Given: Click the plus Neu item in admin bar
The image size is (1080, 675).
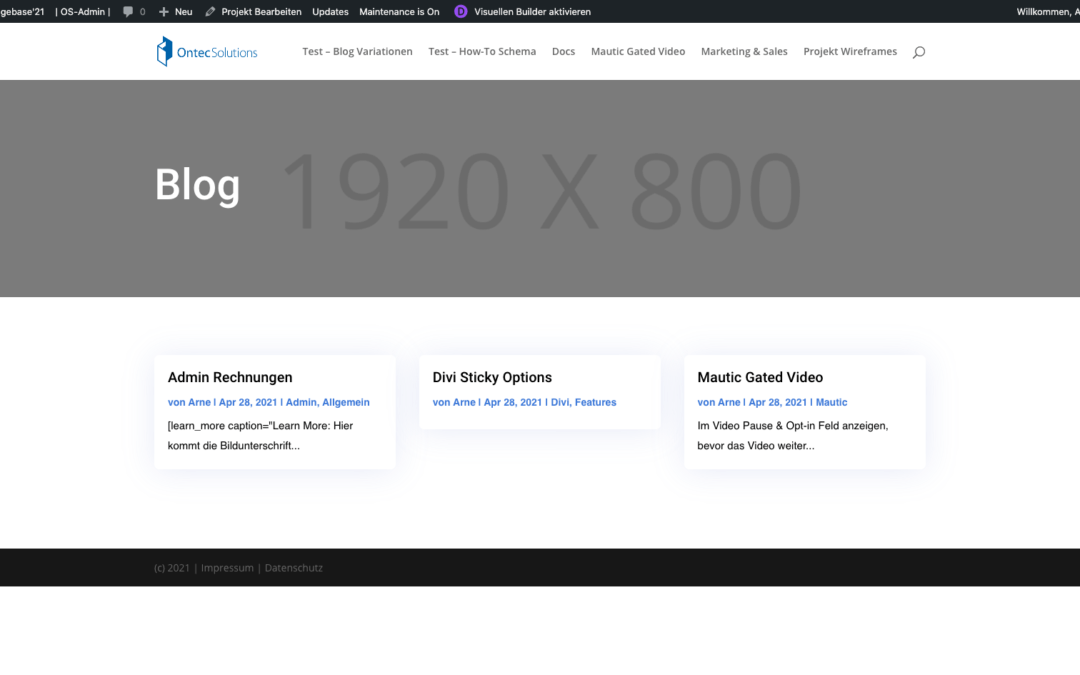Looking at the screenshot, I should click(x=175, y=12).
